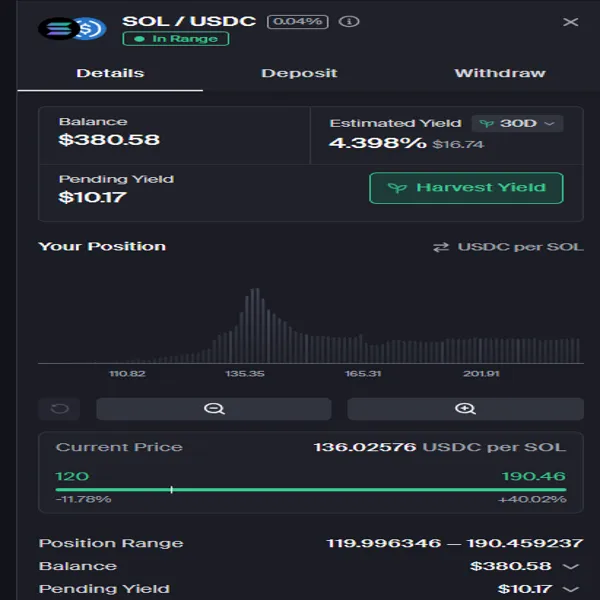This screenshot has height=600, width=600.
Task: Click the In Range status badge
Action: point(176,39)
